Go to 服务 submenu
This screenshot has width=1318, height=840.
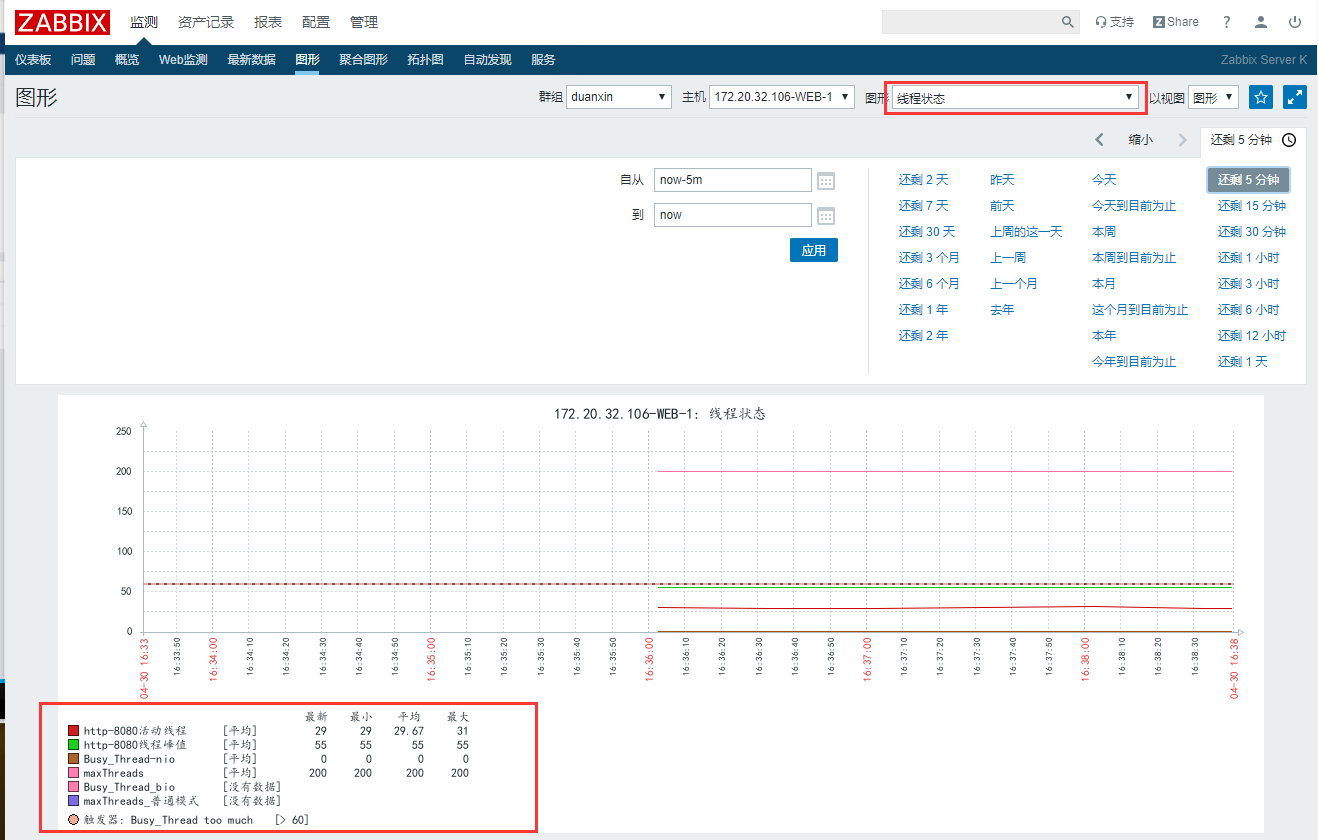coord(543,60)
